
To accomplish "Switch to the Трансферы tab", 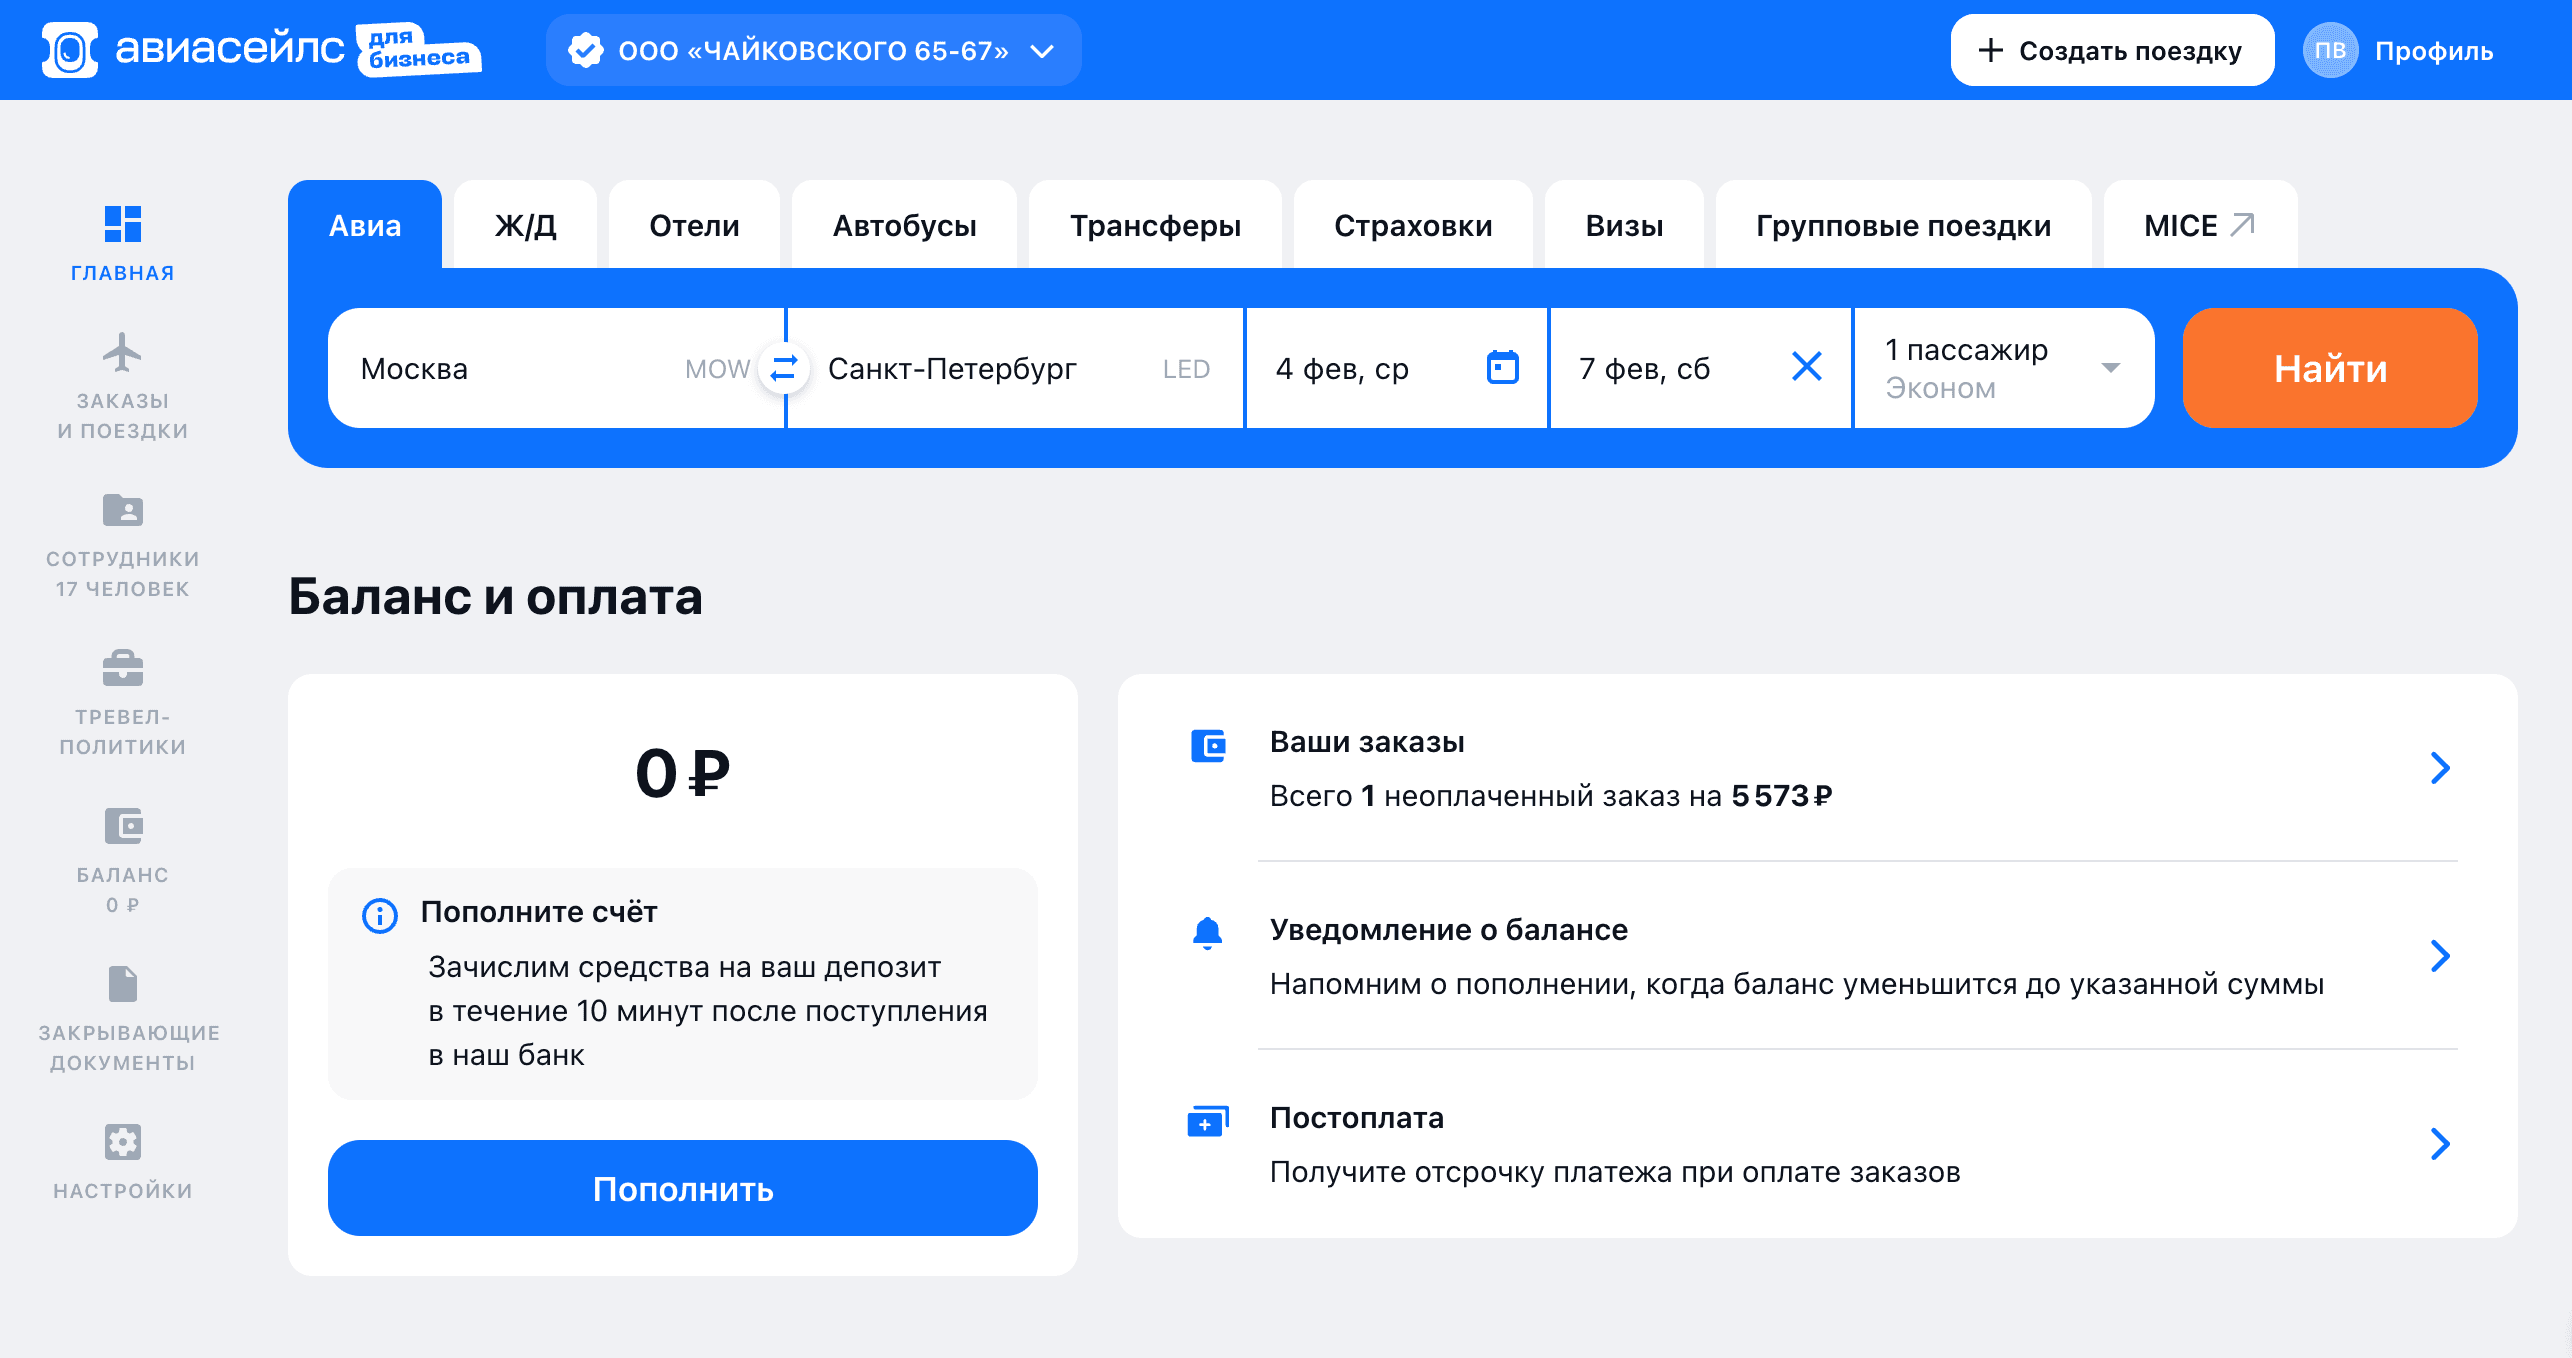I will click(x=1155, y=225).
